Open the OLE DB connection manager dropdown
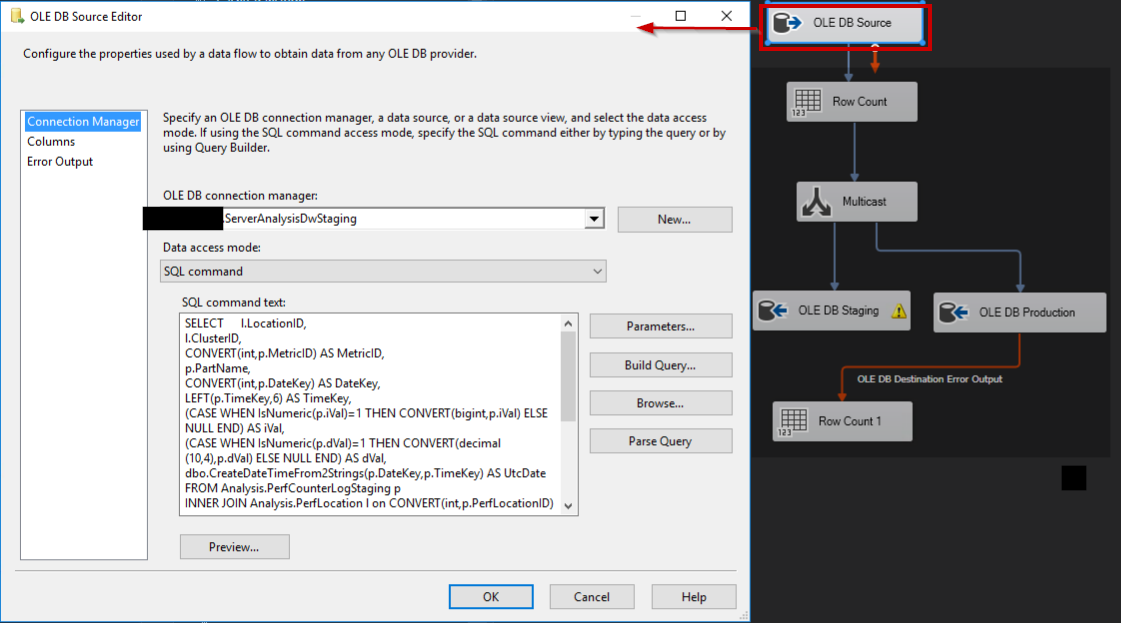 (x=594, y=218)
